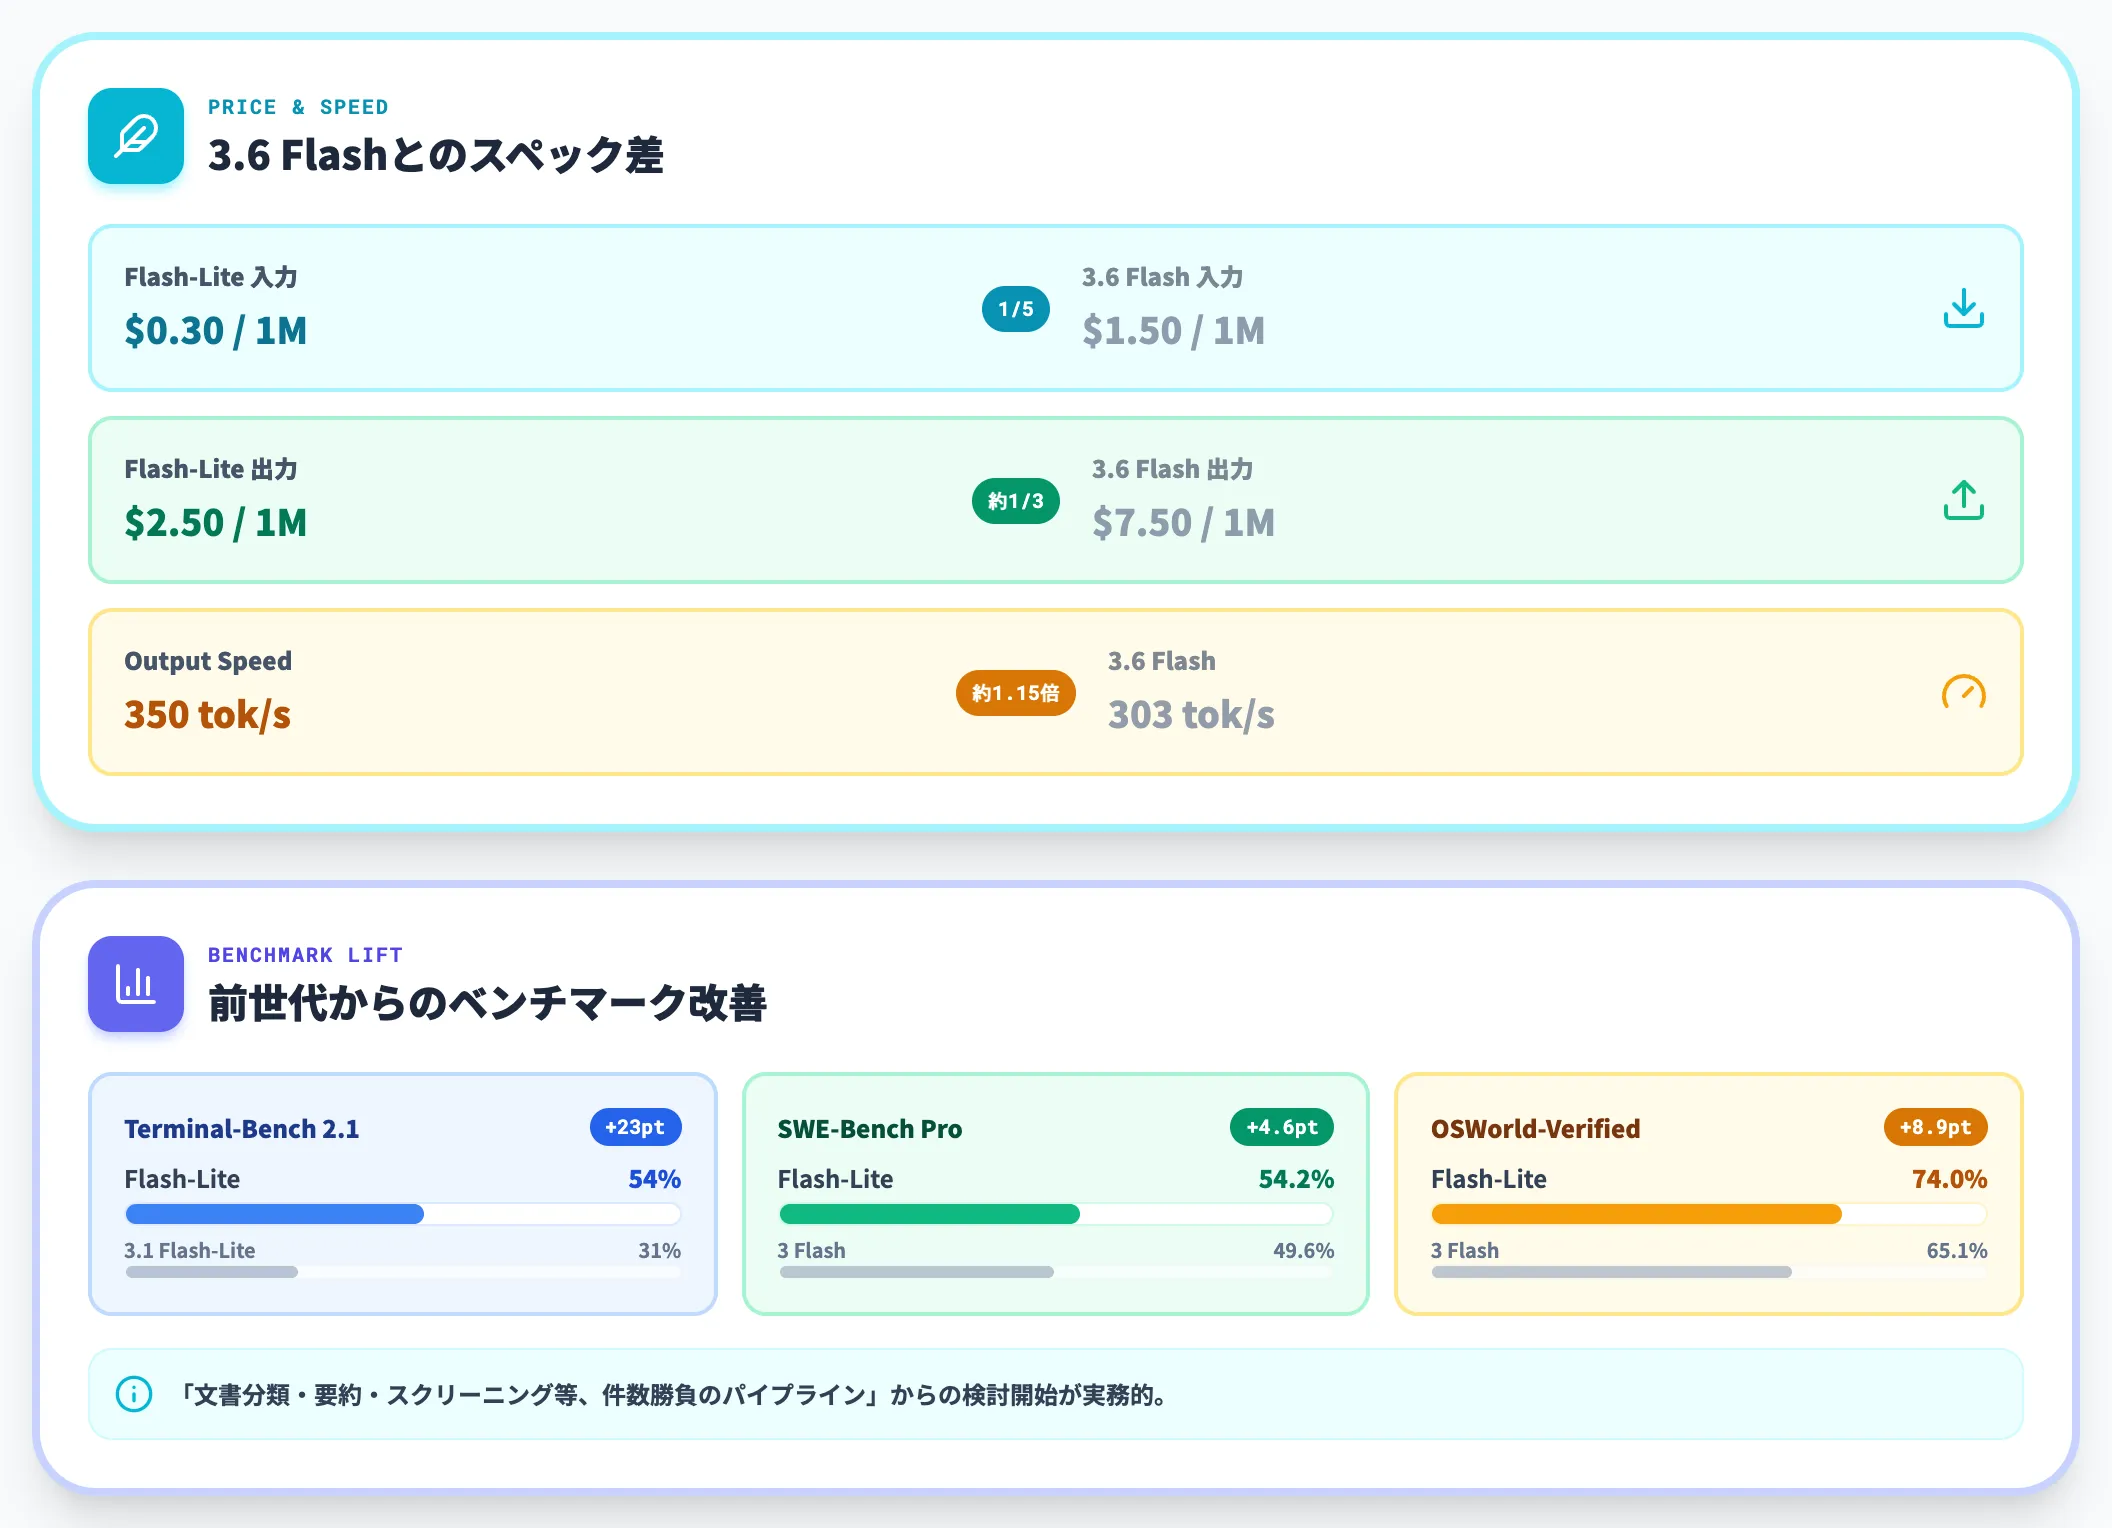This screenshot has width=2112, height=1528.
Task: Click the 文書分類・要約 note text
Action: click(672, 1394)
